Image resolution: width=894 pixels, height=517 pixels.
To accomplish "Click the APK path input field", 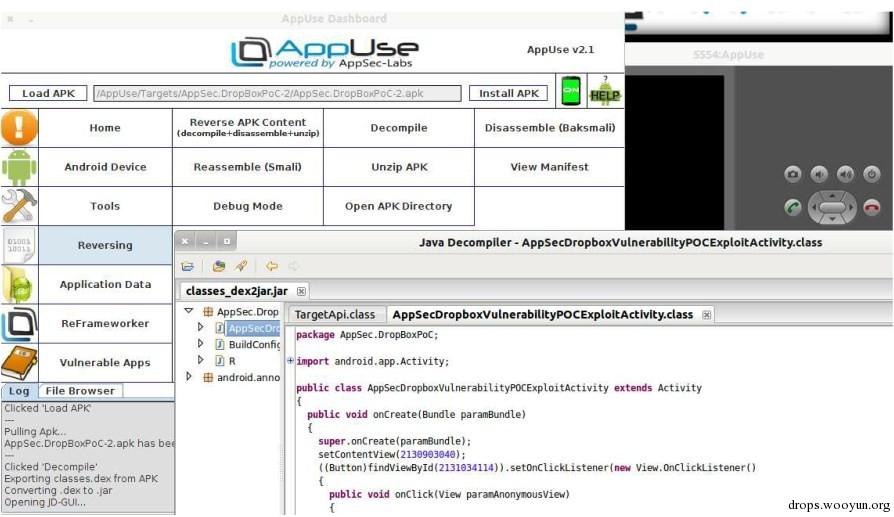I will [277, 93].
